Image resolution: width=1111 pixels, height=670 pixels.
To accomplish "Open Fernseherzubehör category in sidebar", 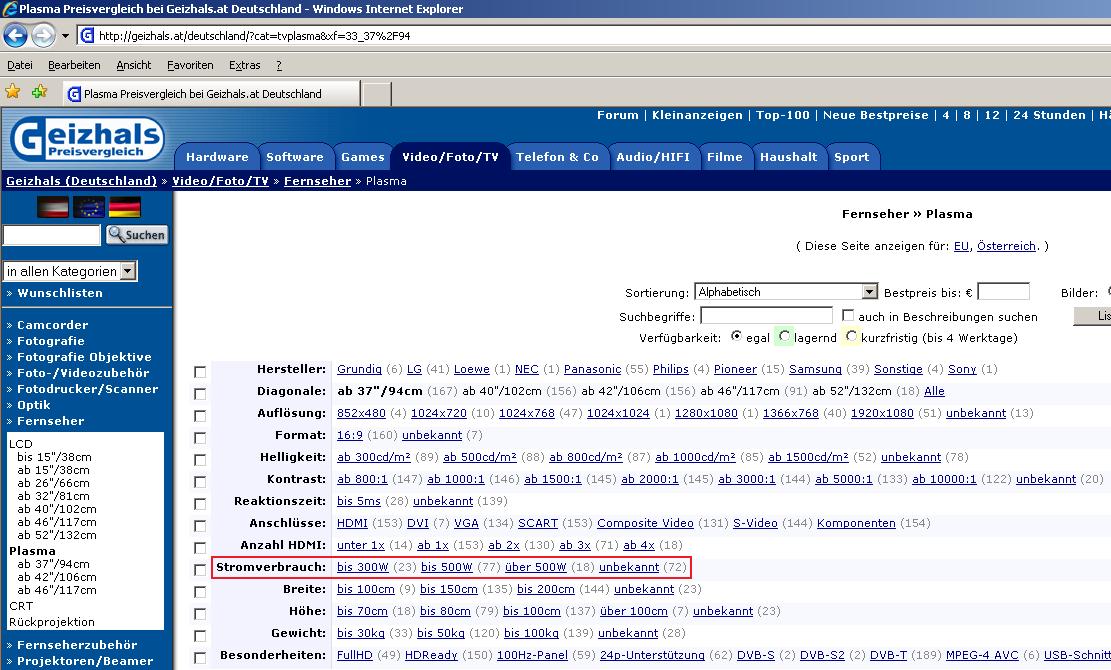I will coord(77,645).
